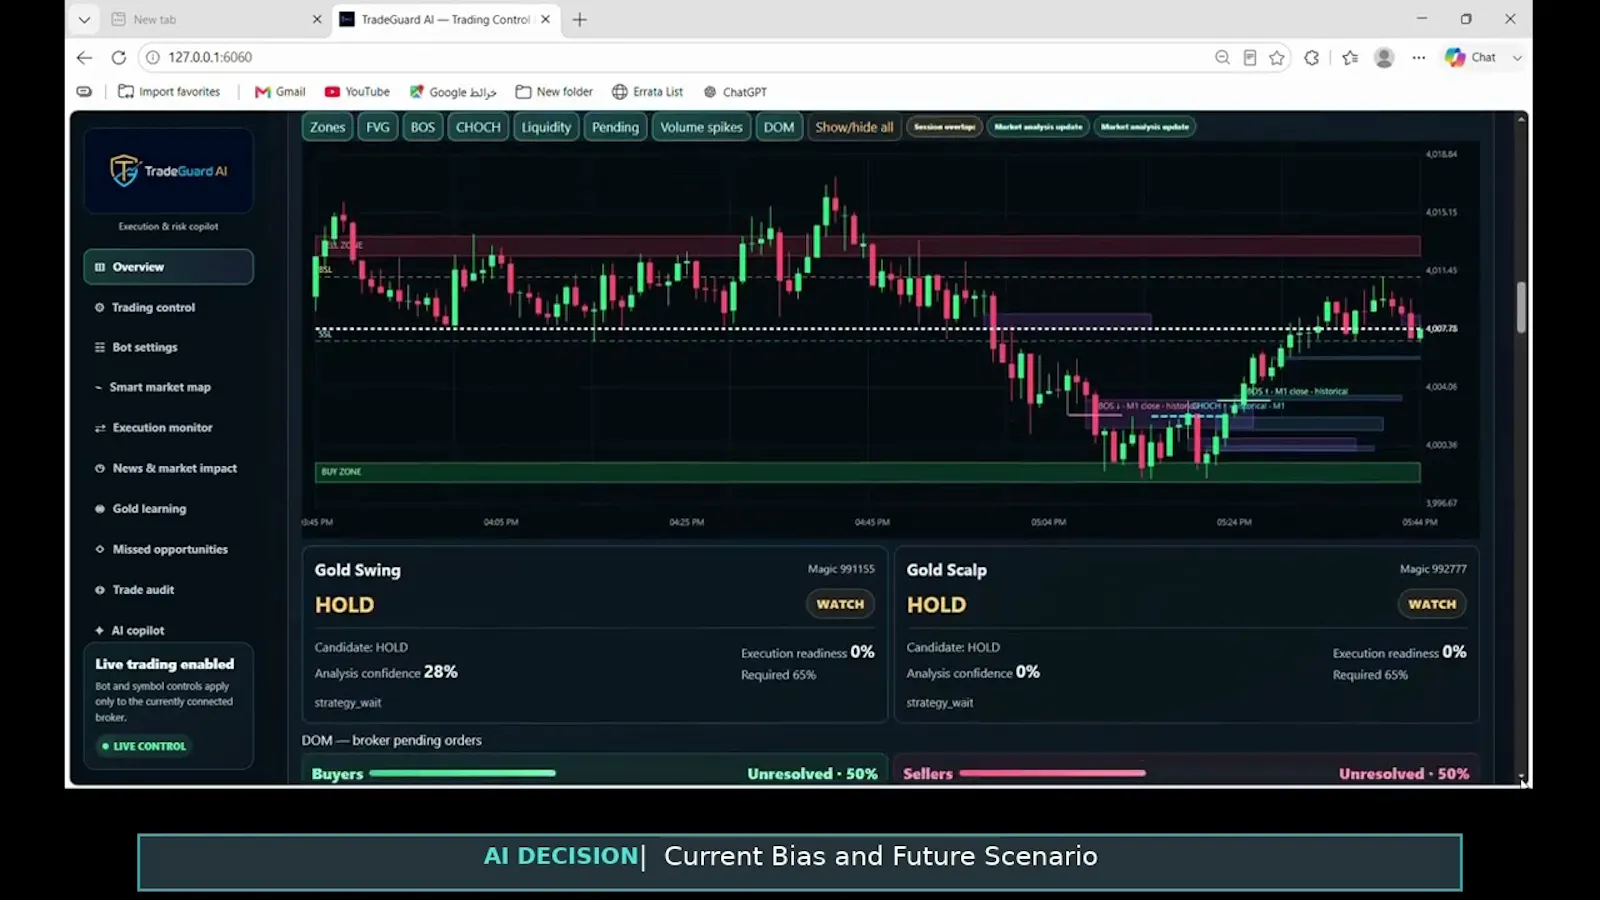Click the page vertical scrollbar thumb
This screenshot has height=900, width=1600.
(x=1521, y=307)
